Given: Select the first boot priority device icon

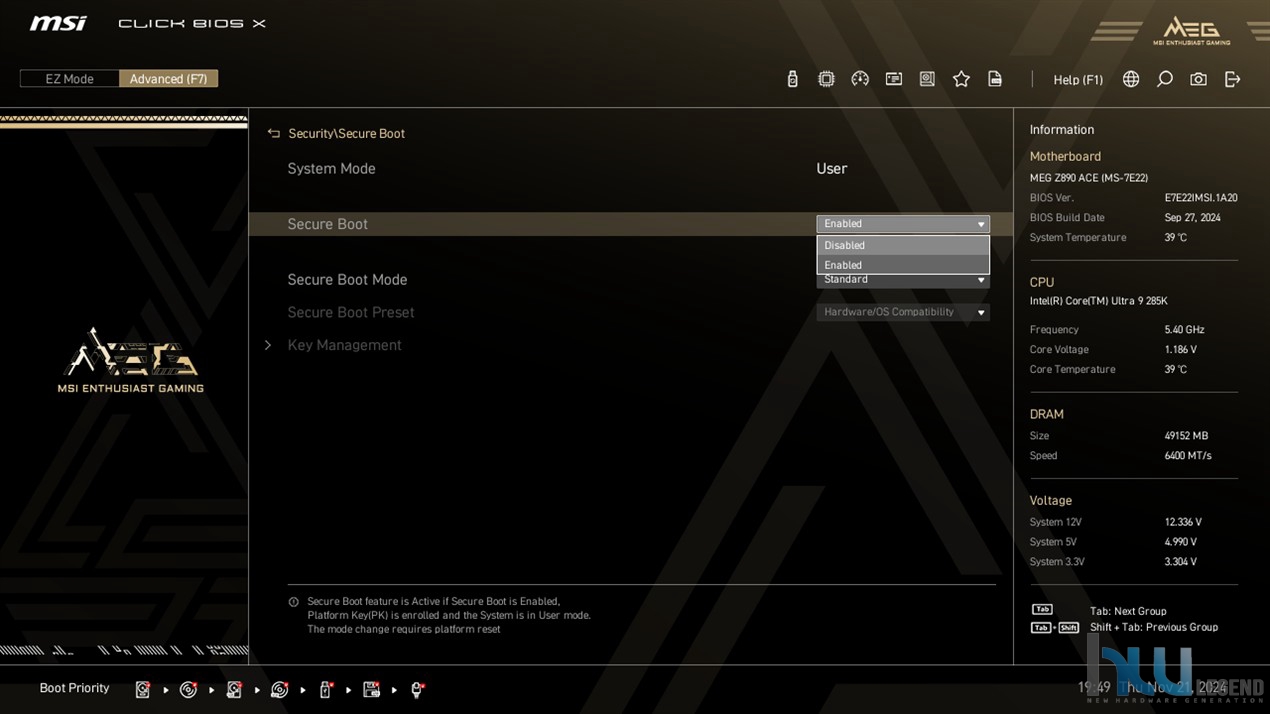Looking at the screenshot, I should click(143, 689).
